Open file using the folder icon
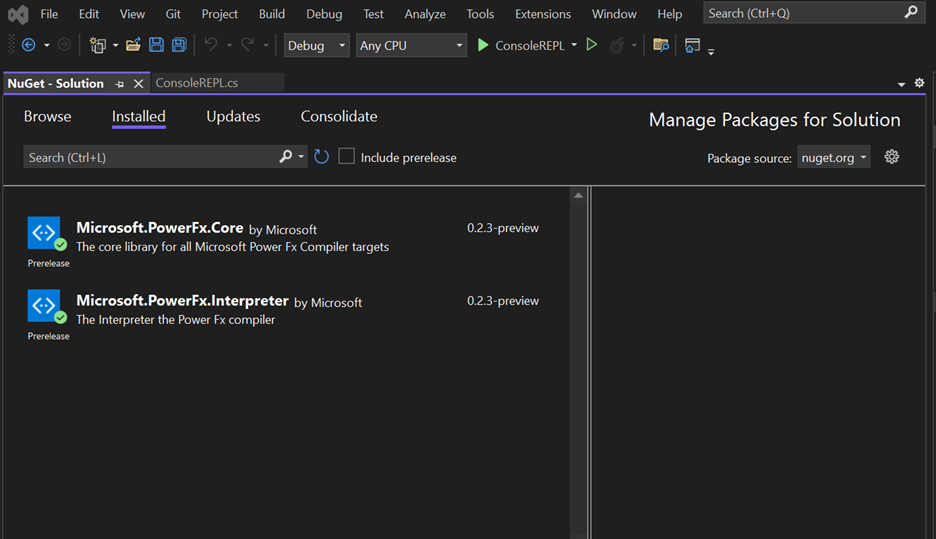This screenshot has width=936, height=539. click(133, 45)
